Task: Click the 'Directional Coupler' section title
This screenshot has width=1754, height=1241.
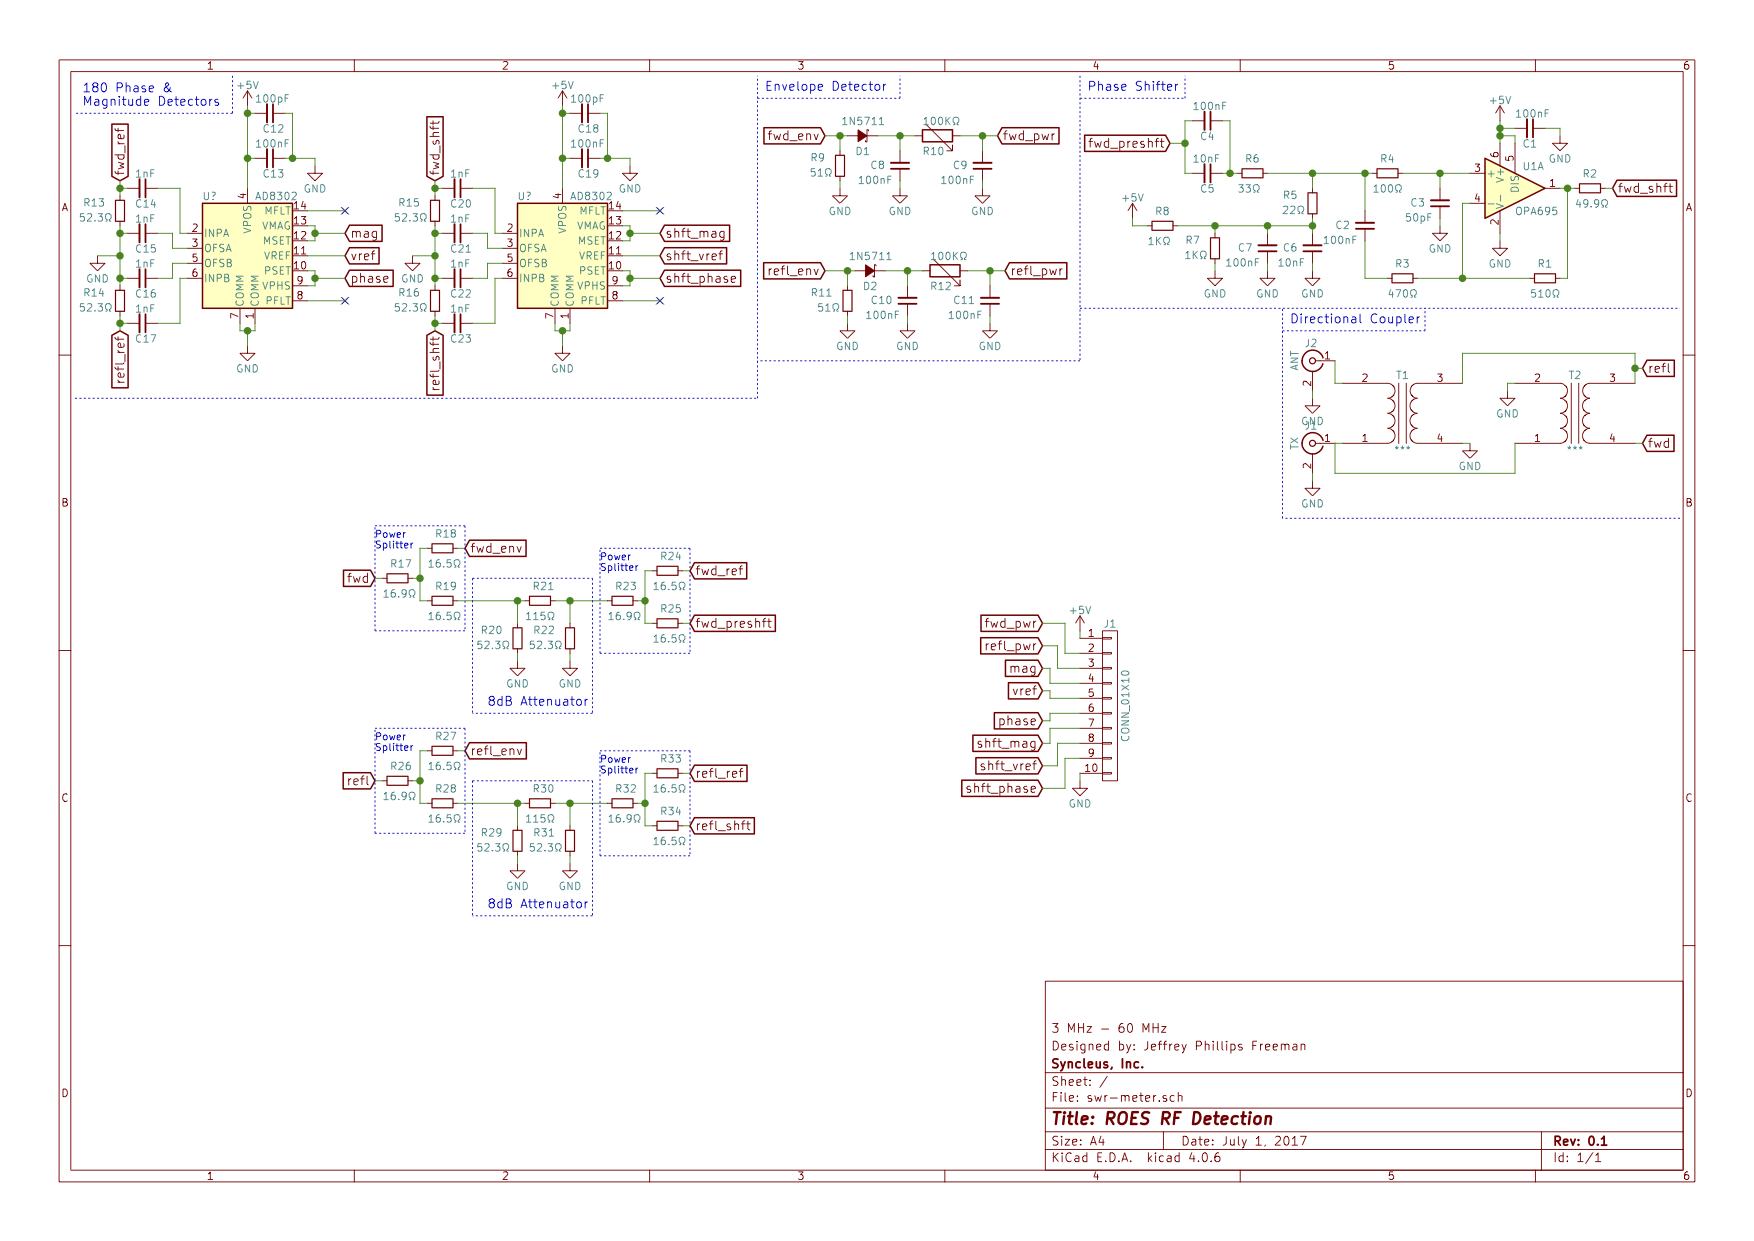Action: [1355, 319]
